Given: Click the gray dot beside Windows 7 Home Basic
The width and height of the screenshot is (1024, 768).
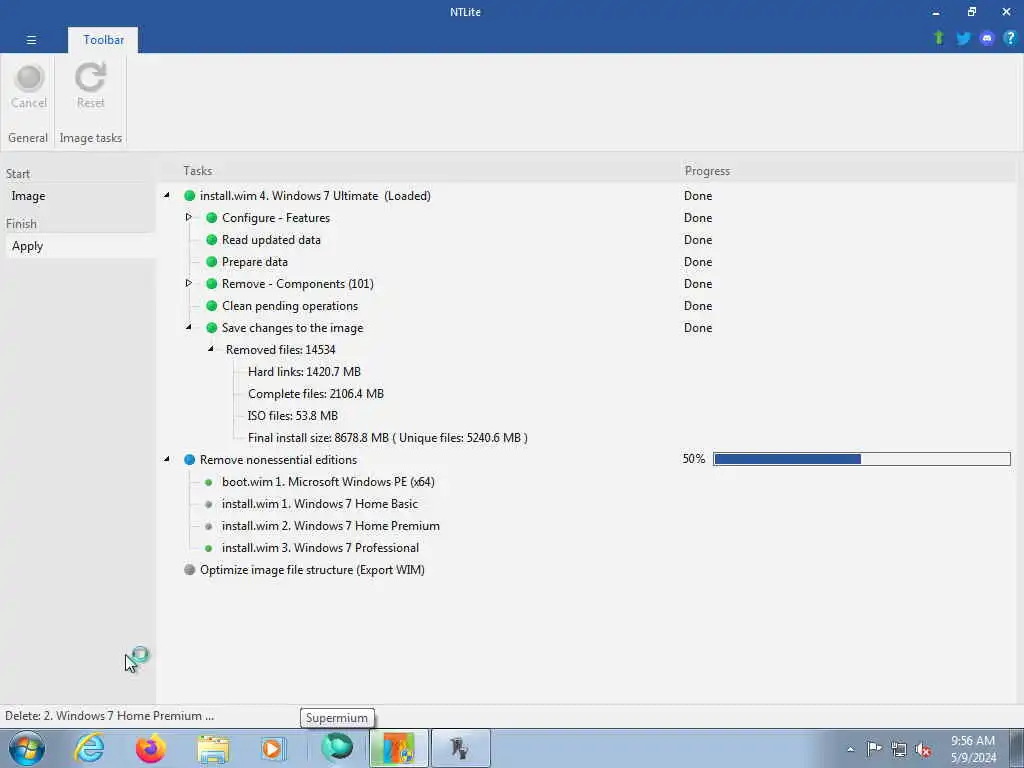Looking at the screenshot, I should [x=208, y=504].
